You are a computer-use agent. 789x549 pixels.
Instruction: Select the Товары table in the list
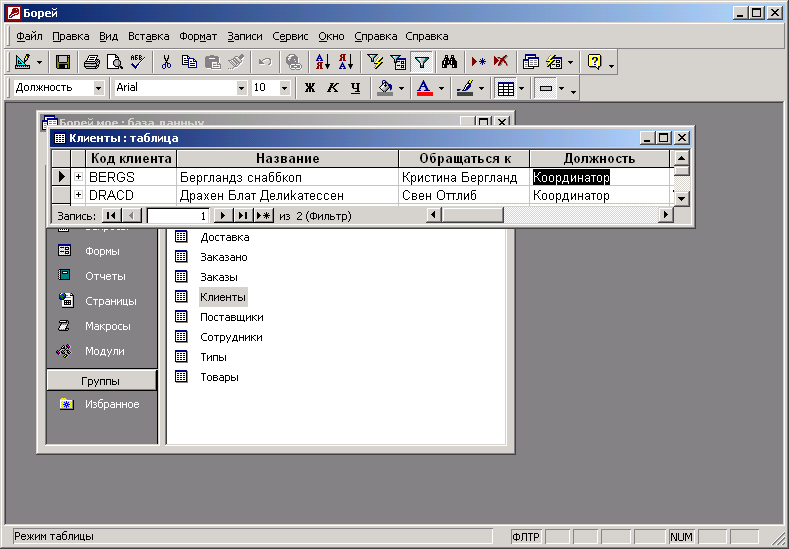coord(219,377)
